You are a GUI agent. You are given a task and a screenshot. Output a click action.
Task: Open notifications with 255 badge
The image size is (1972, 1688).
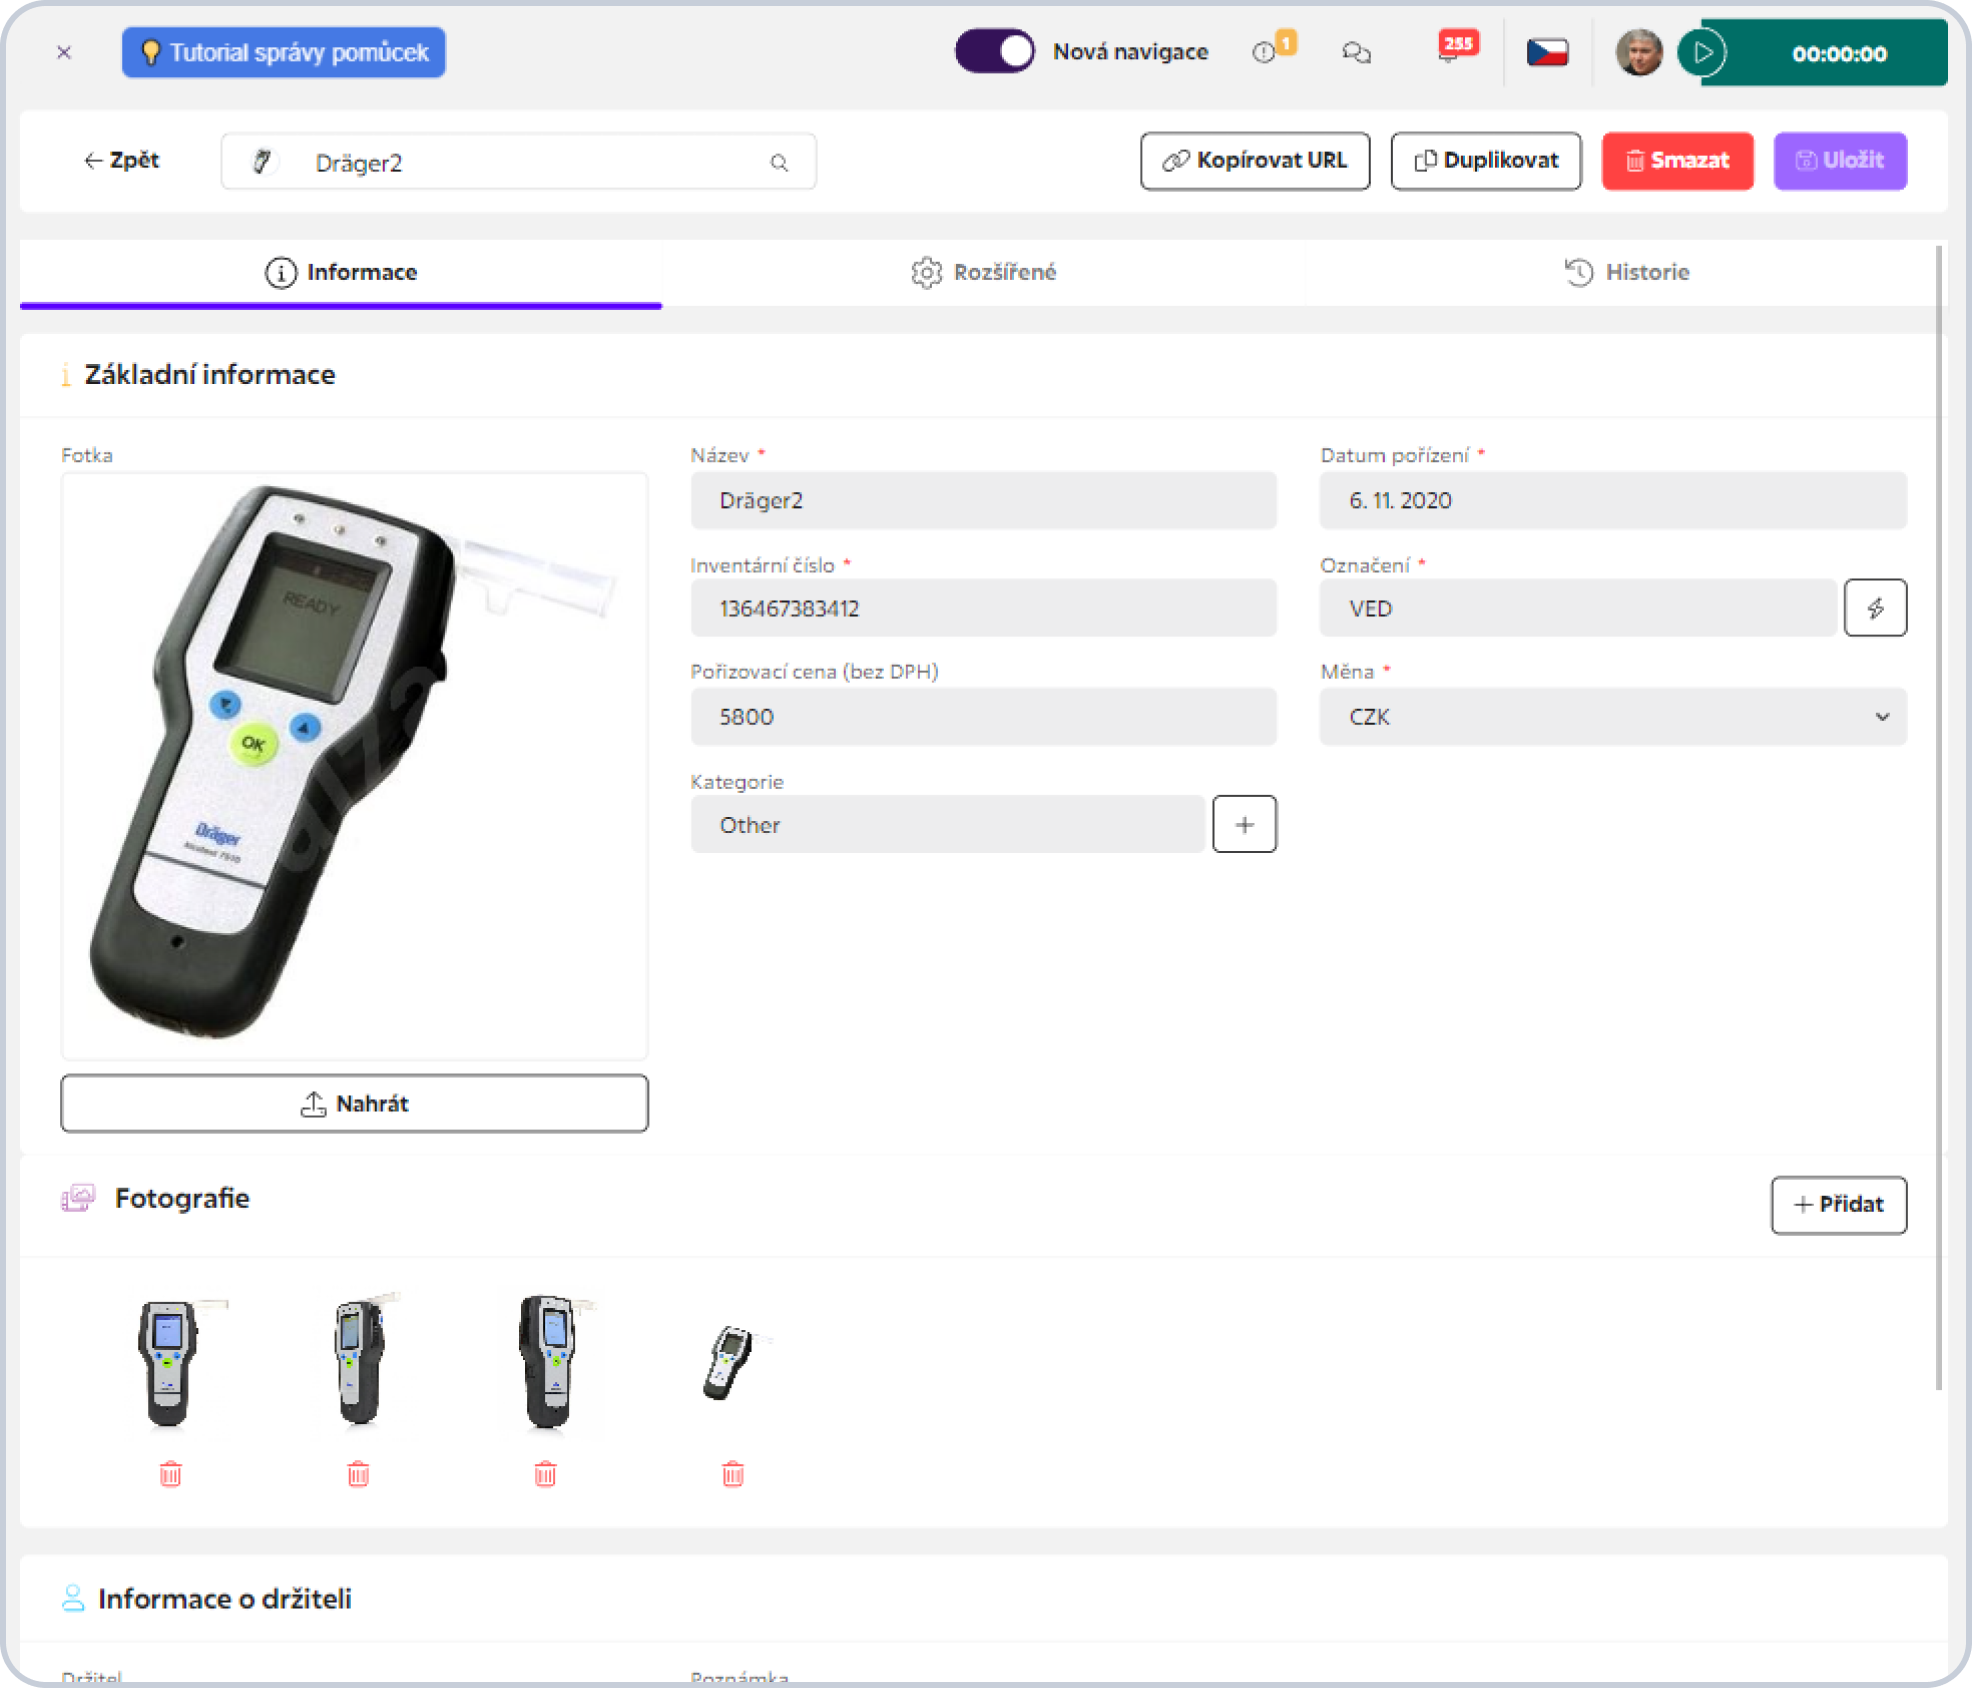1457,47
